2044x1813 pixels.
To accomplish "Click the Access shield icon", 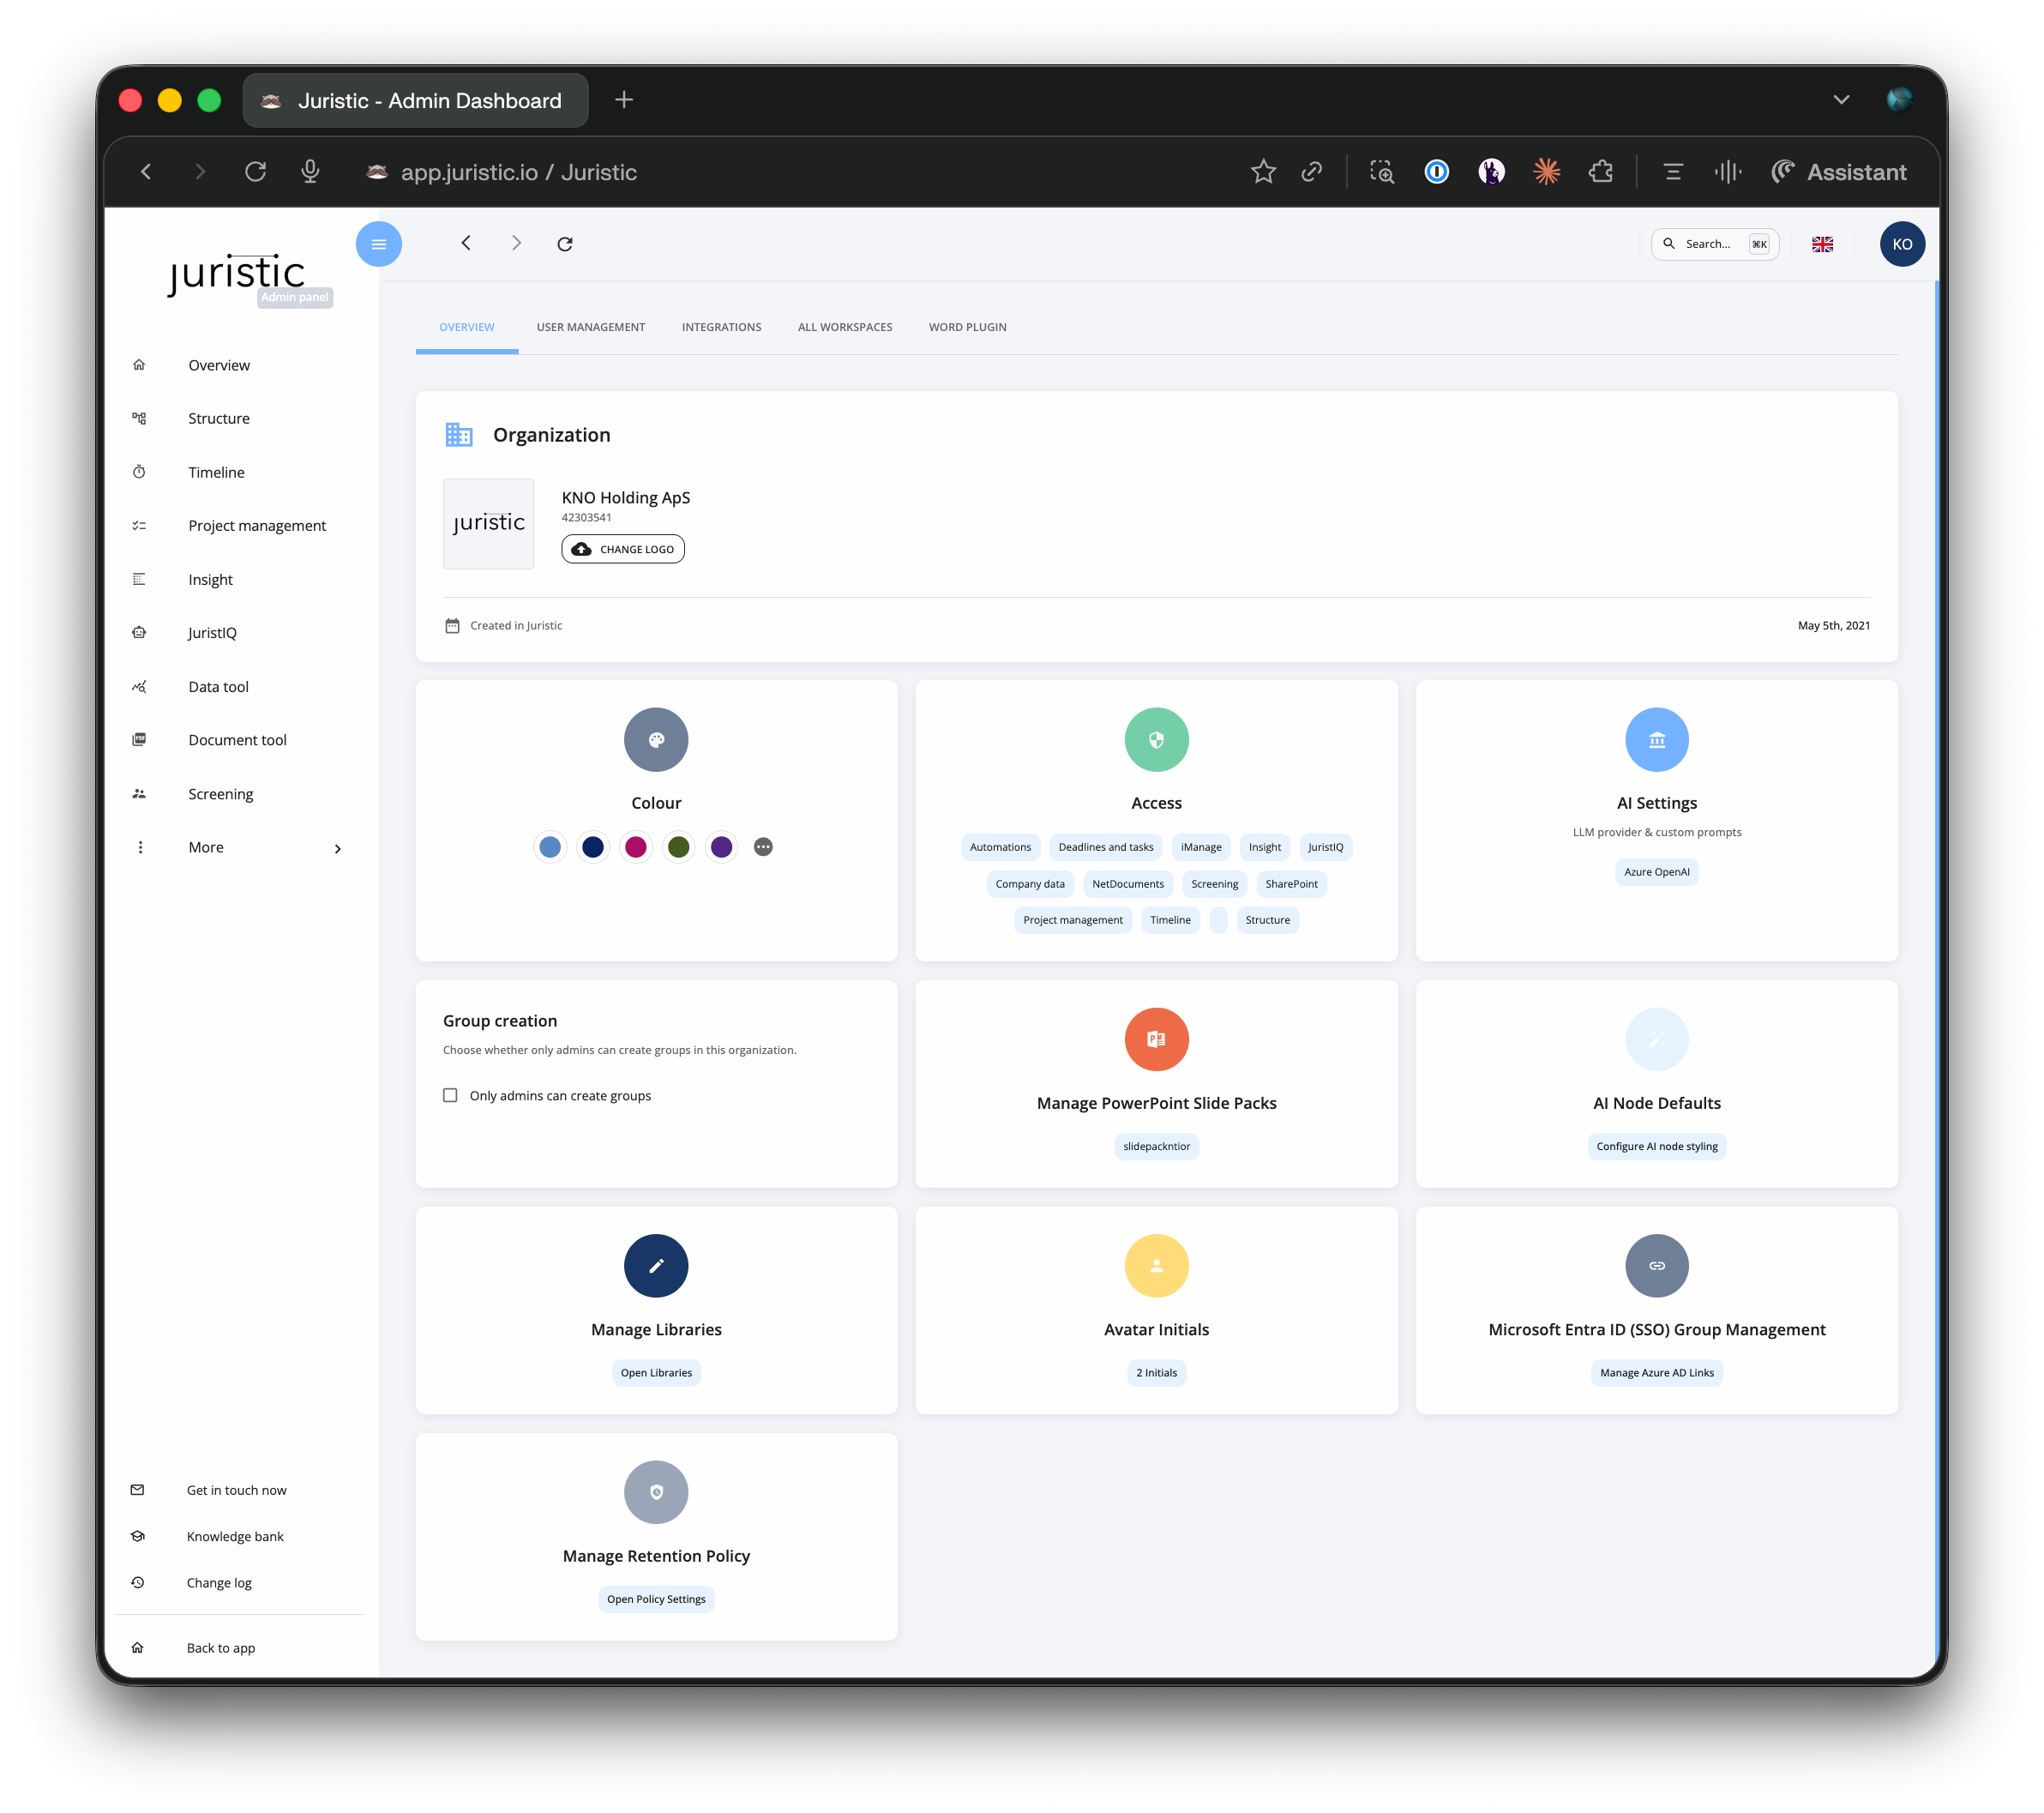I will point(1156,740).
